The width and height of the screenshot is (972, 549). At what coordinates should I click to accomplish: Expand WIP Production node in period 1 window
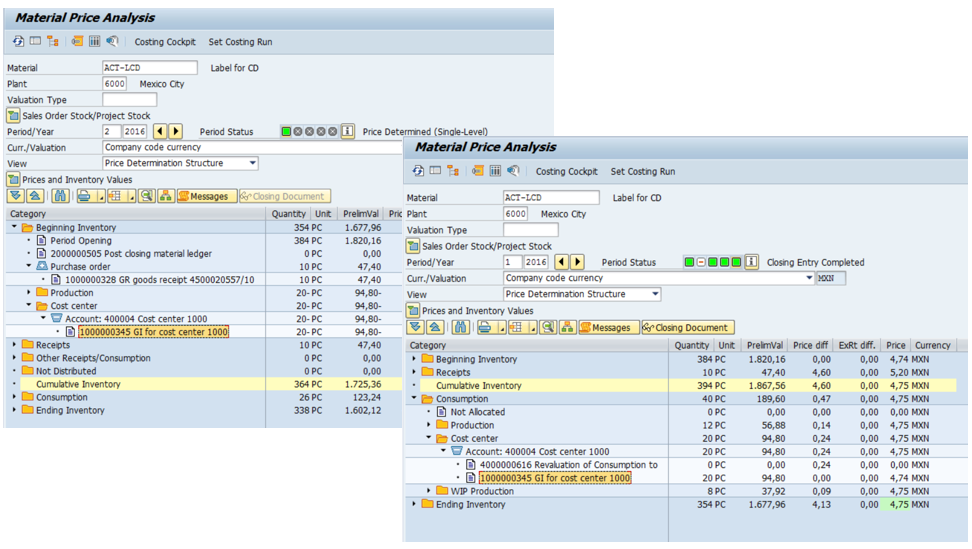point(429,491)
